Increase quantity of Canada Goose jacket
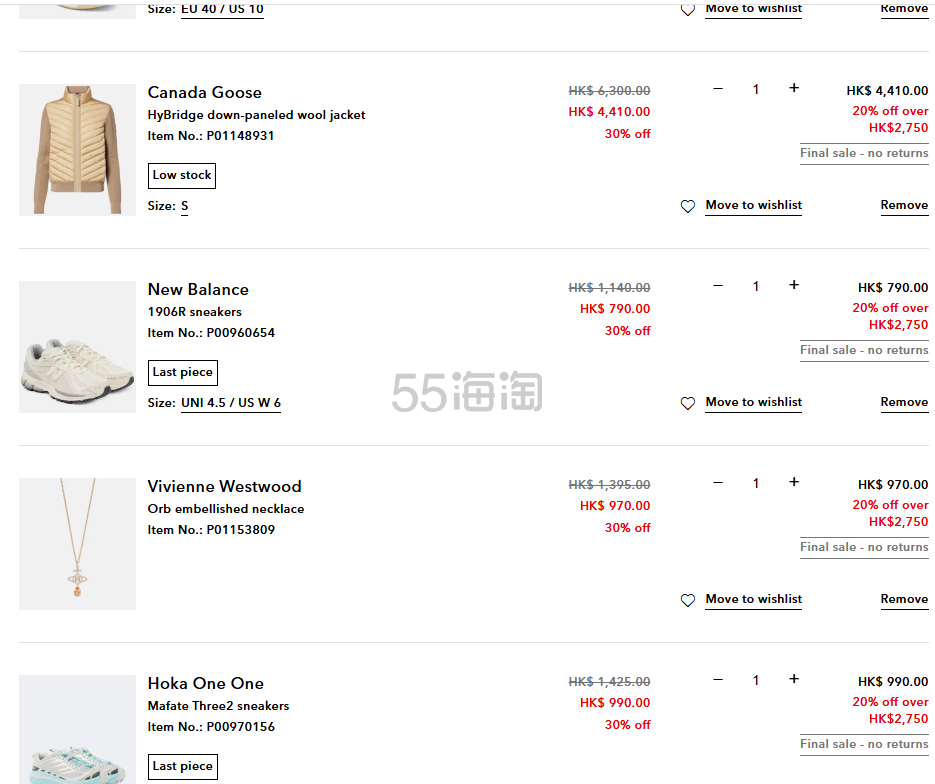Screen dimensions: 935x784 794,88
